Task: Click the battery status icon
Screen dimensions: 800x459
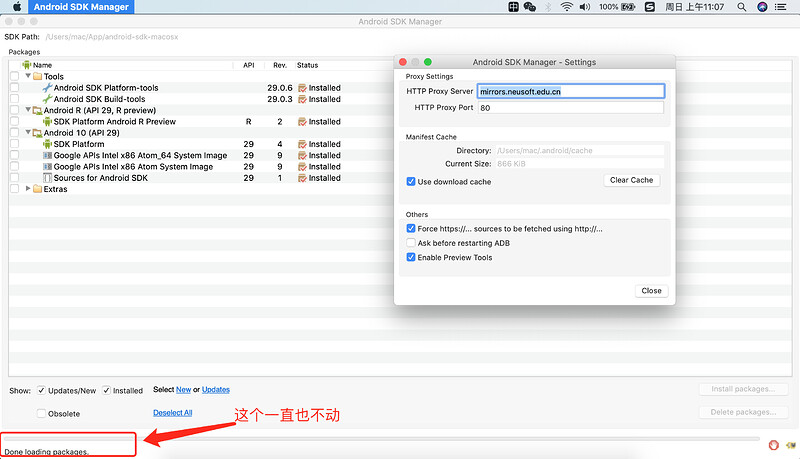Action: coord(628,7)
